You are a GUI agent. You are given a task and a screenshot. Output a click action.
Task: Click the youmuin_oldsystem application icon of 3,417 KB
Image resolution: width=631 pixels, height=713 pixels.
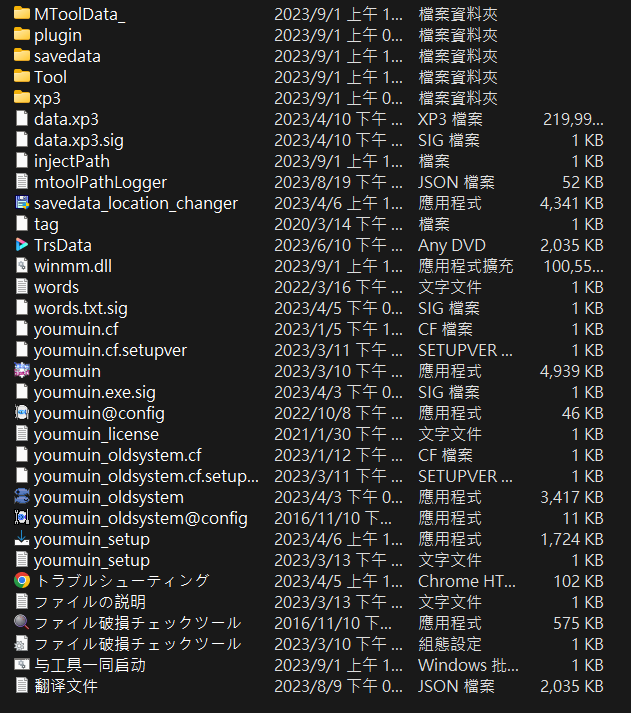pos(22,497)
